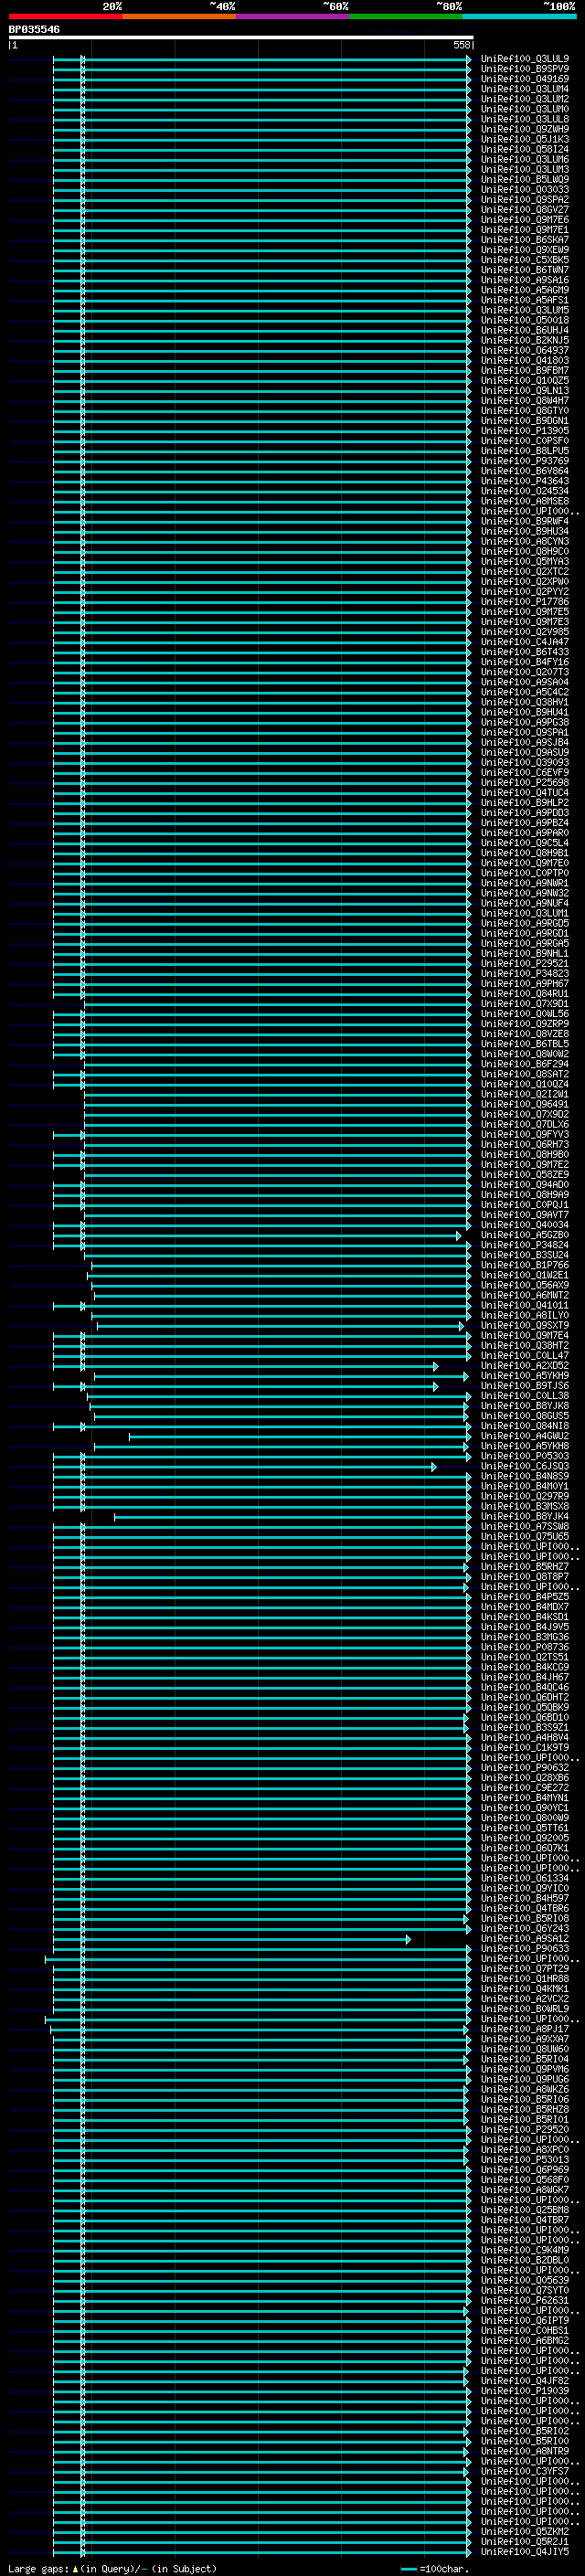This screenshot has width=585, height=2576.
Task: Select the UniRef100_Q8GV27 entry
Action: click(525, 210)
